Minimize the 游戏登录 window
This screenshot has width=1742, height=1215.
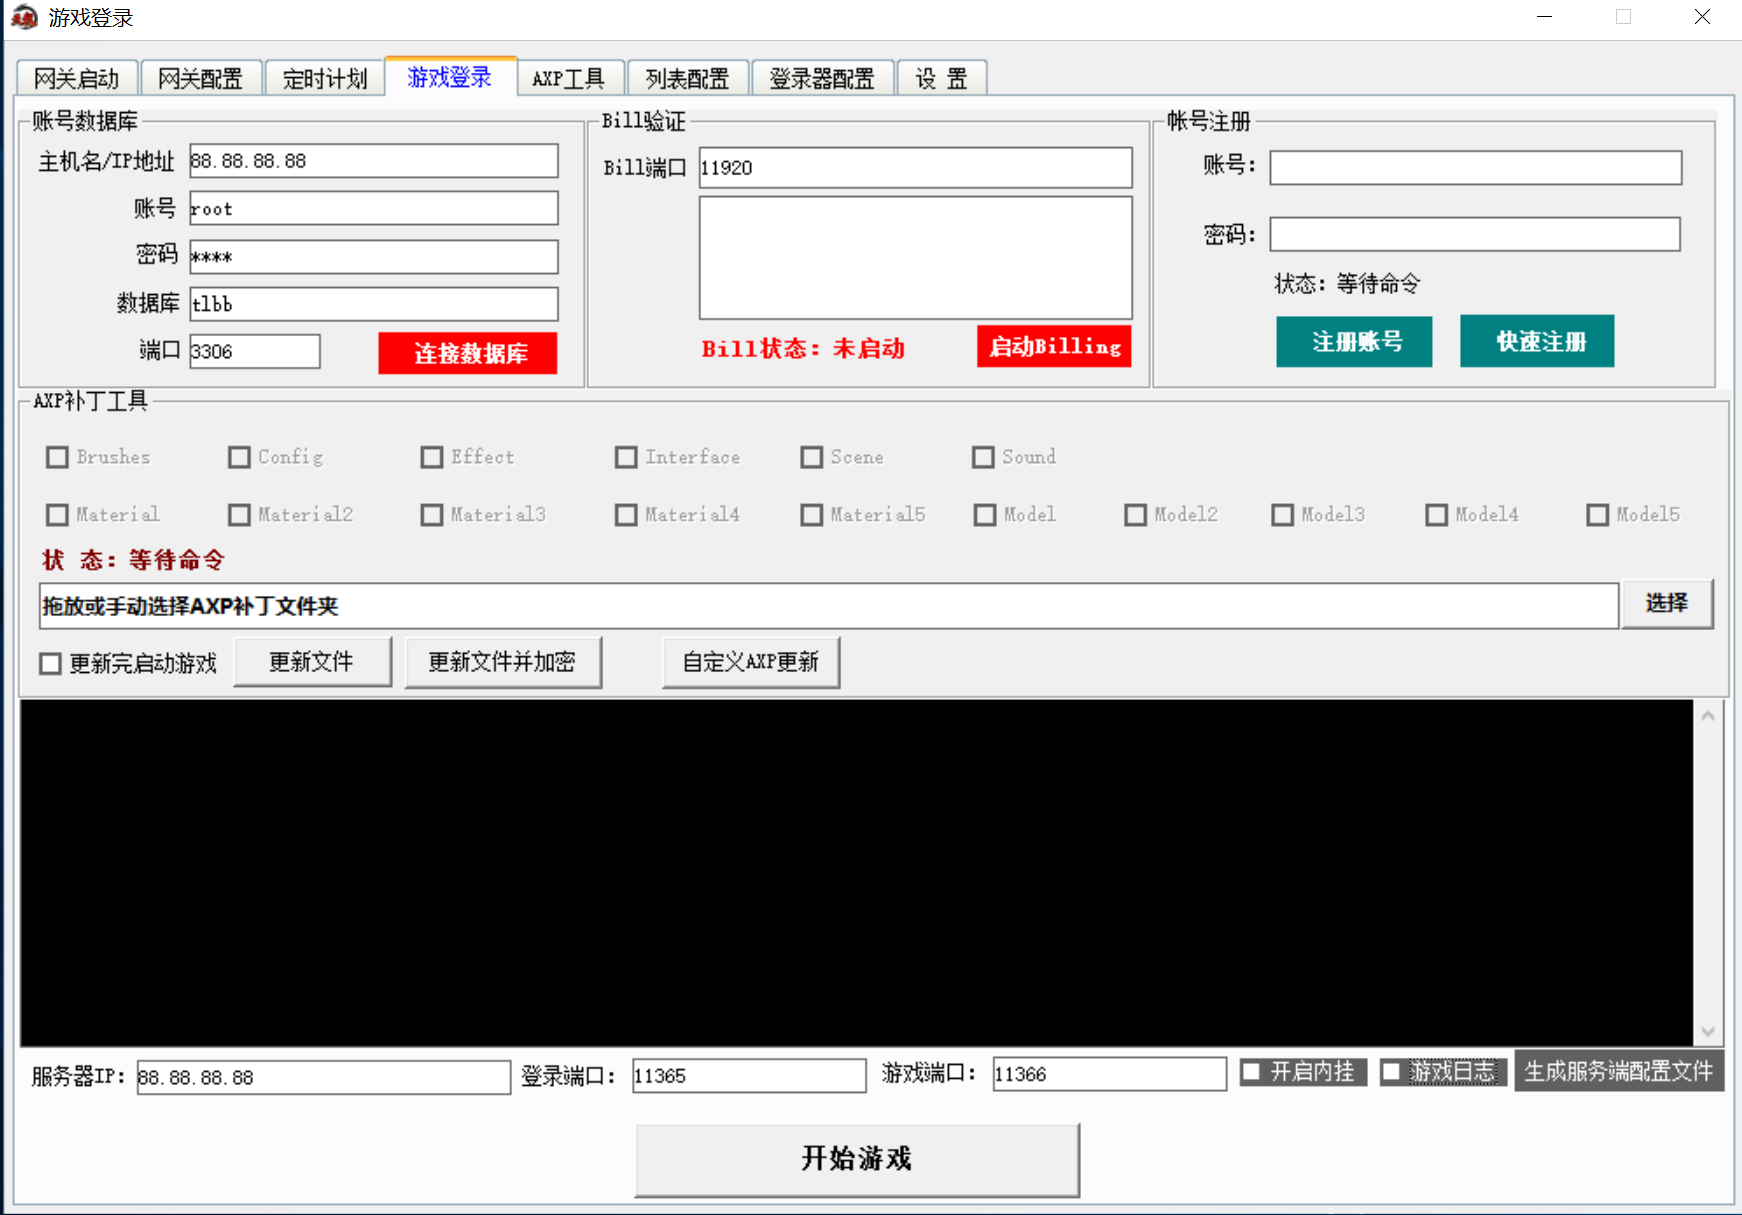pyautogui.click(x=1544, y=17)
